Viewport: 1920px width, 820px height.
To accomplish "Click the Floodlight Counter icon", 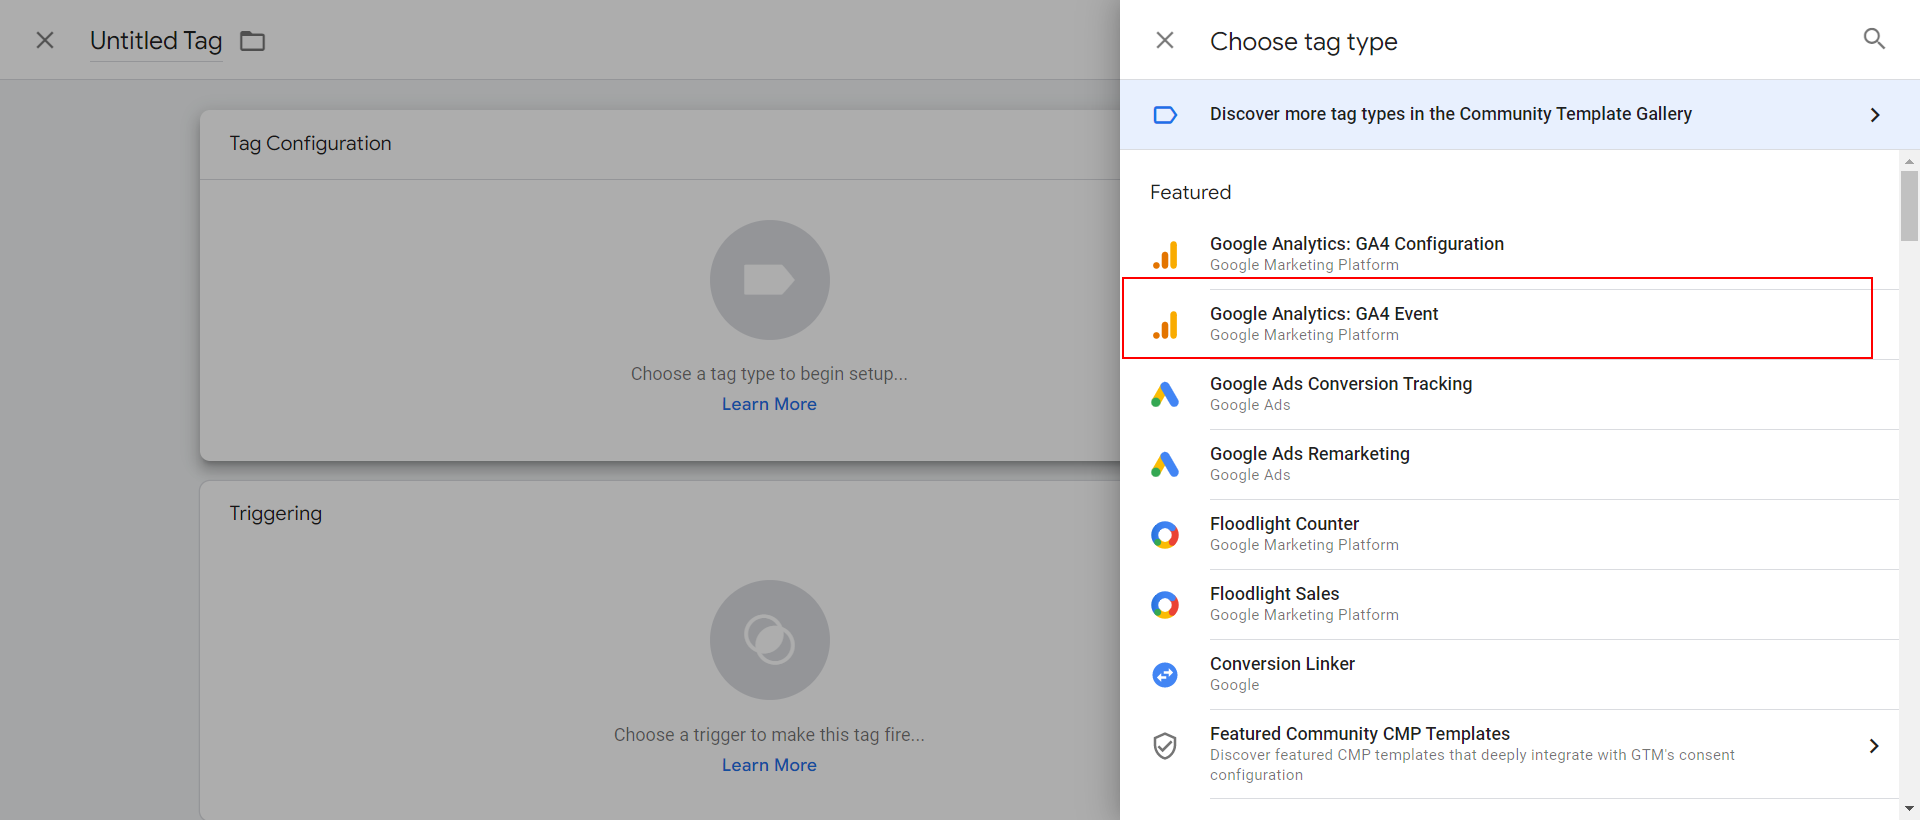I will coord(1165,535).
